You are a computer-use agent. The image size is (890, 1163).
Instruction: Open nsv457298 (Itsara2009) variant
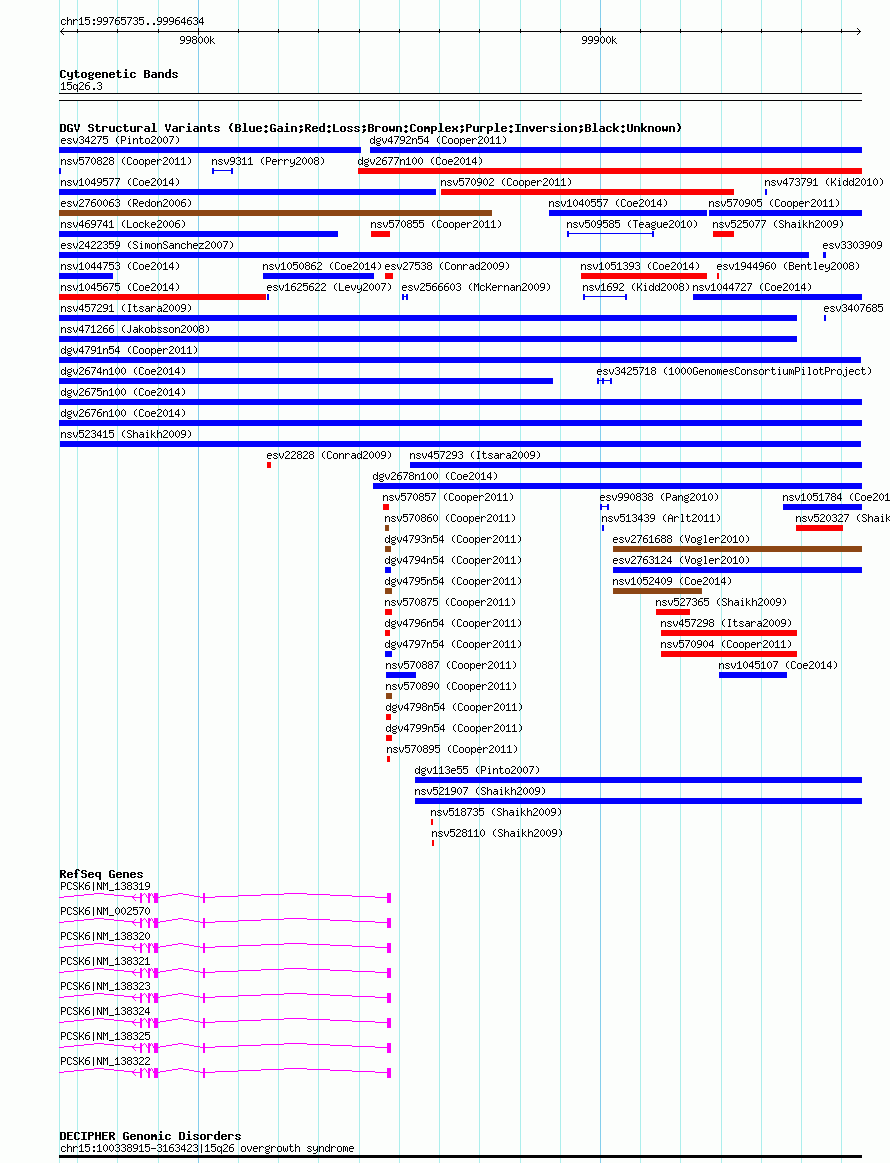726,623
